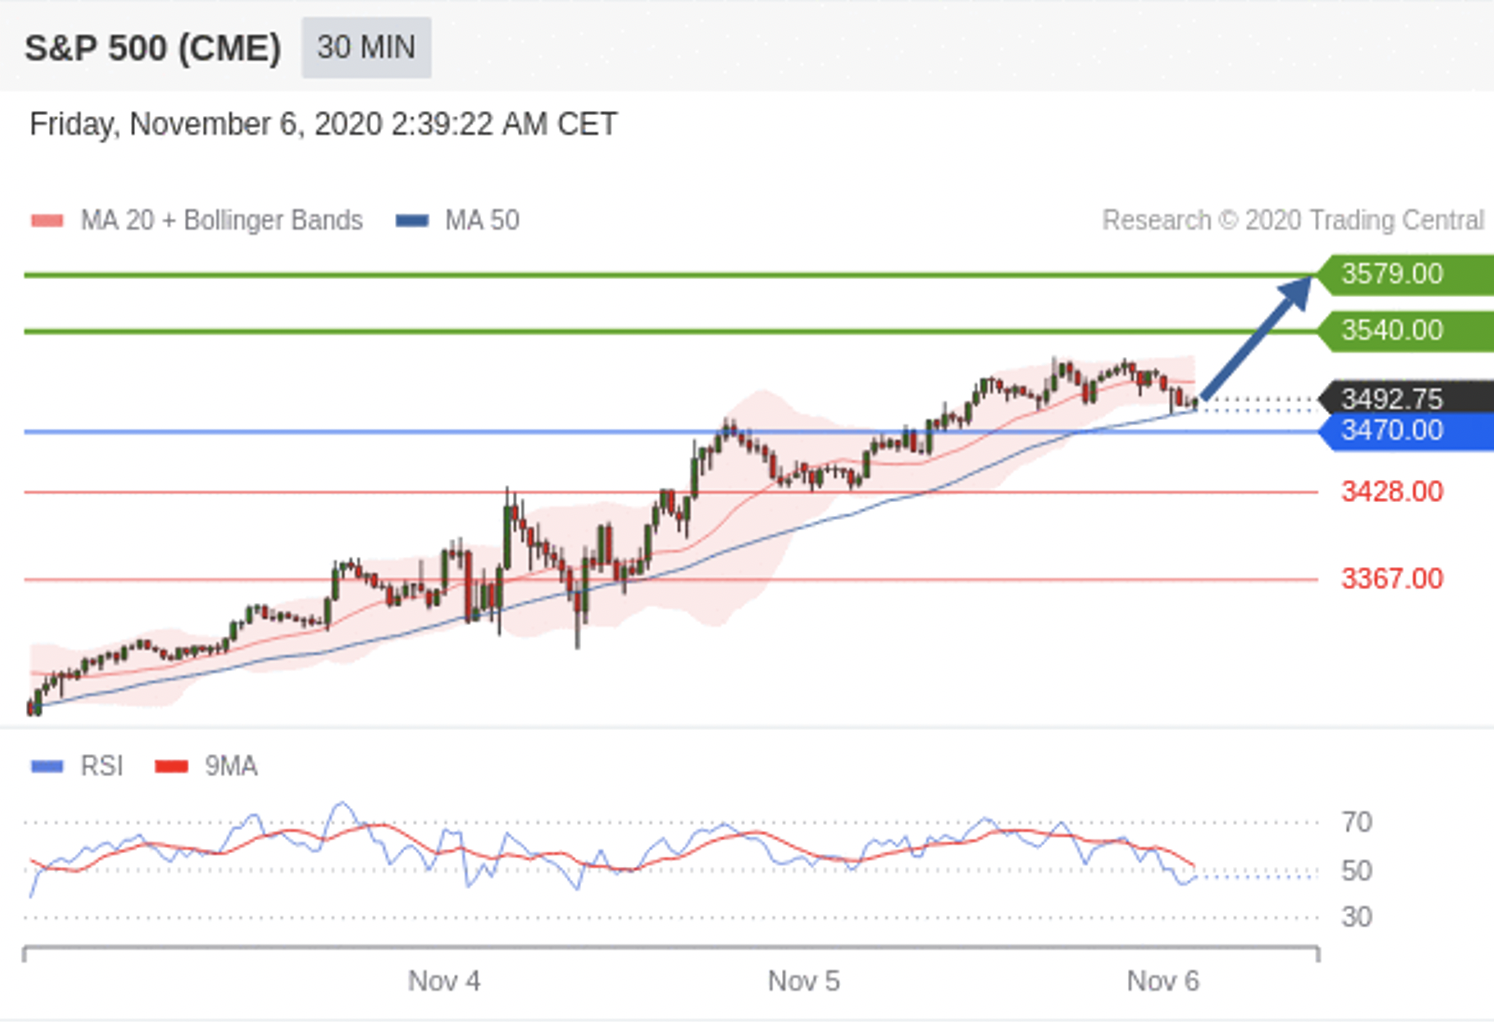Viewport: 1494px width, 1022px height.
Task: Click the Nov 4 date axis label
Action: (444, 981)
